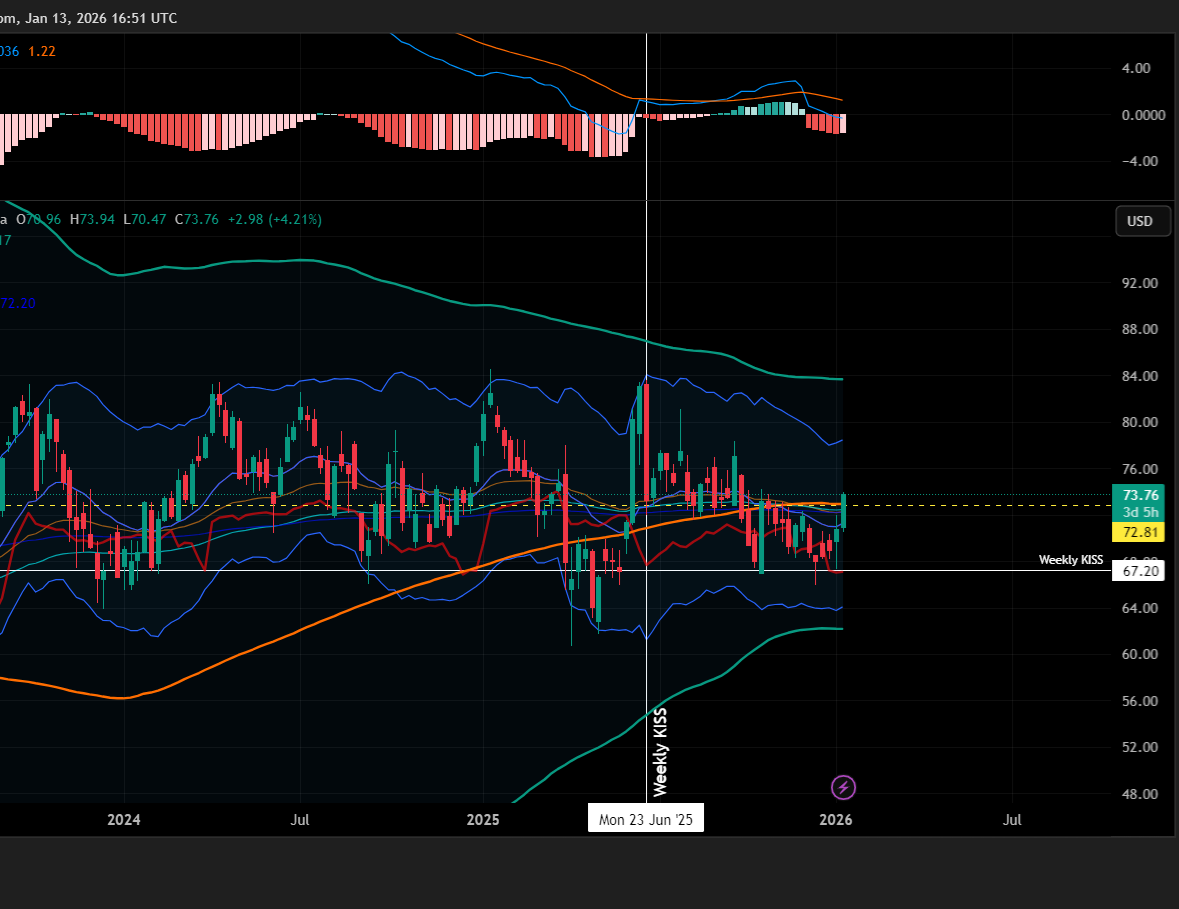Image resolution: width=1179 pixels, height=909 pixels.
Task: Open the USD currency selector
Action: pyautogui.click(x=1142, y=221)
